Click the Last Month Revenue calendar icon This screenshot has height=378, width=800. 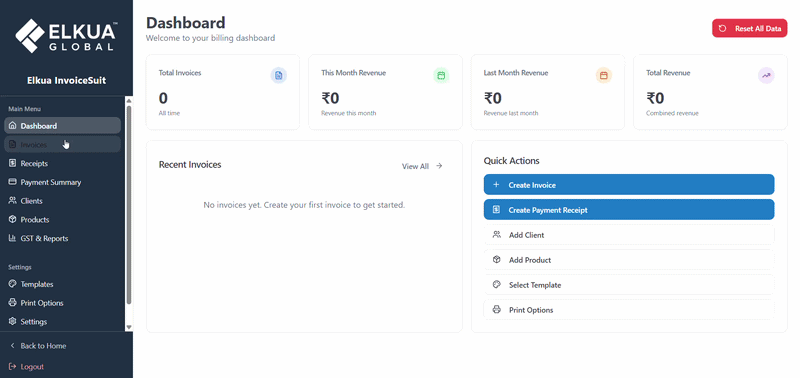(x=604, y=75)
